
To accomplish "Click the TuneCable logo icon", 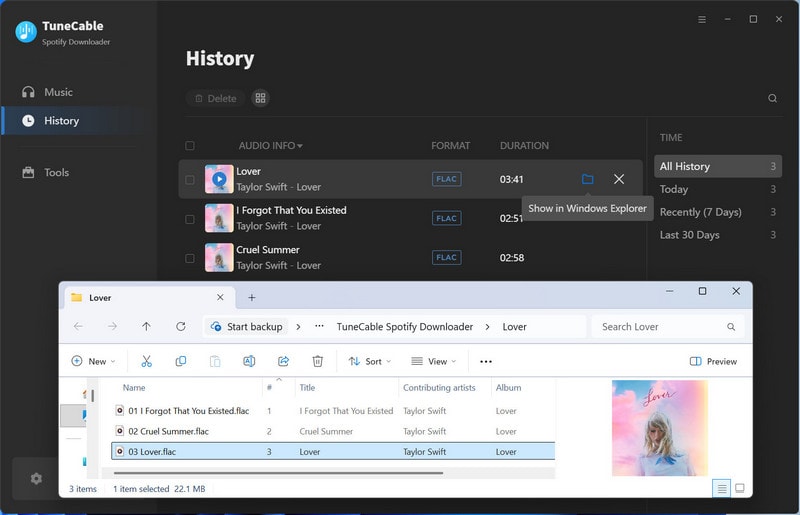I will (26, 32).
